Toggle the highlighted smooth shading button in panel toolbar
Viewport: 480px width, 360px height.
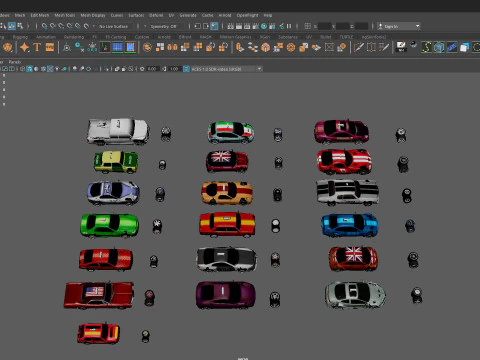click(x=29, y=69)
